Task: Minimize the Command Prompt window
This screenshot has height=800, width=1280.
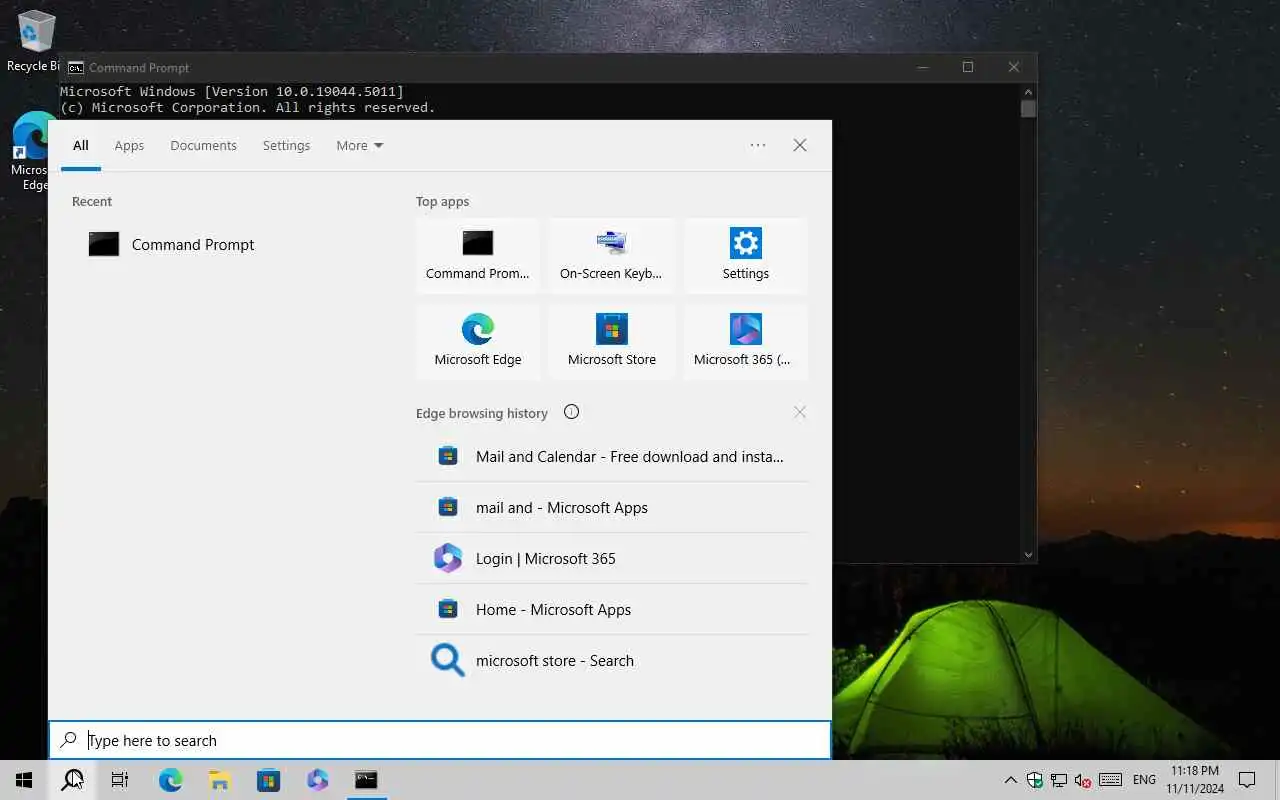Action: coord(922,67)
